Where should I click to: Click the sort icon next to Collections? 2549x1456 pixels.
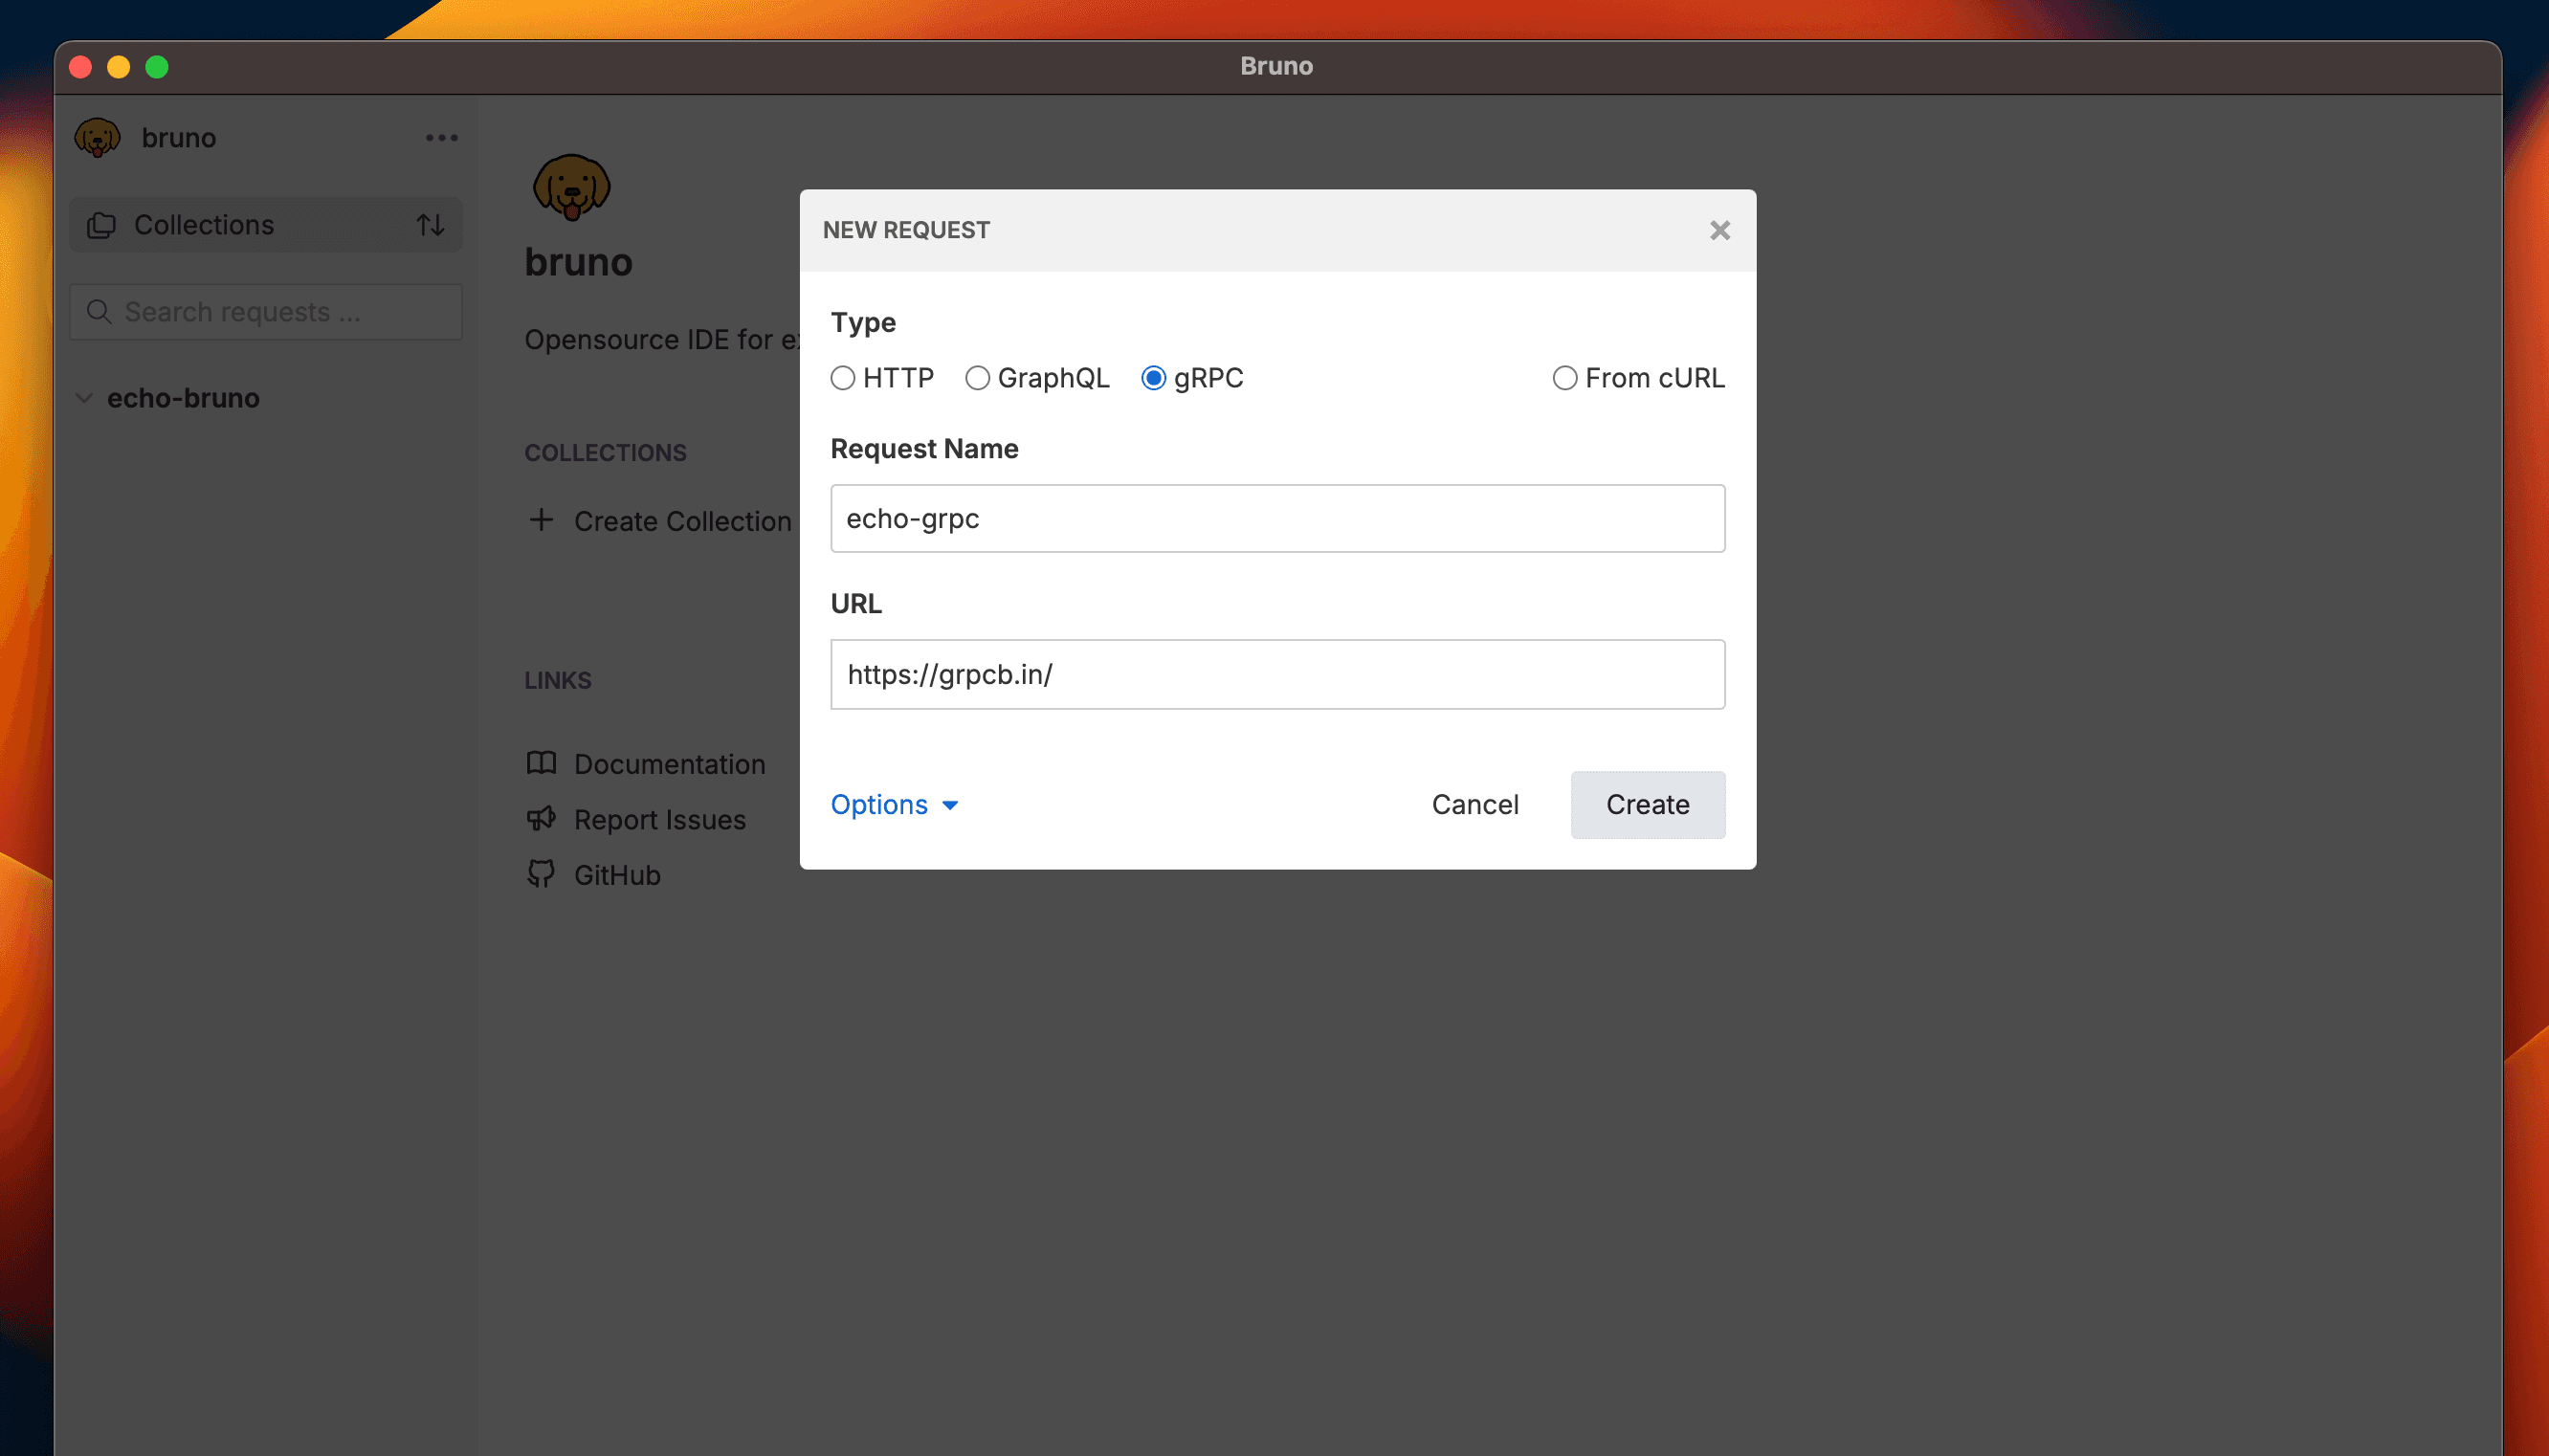tap(430, 224)
